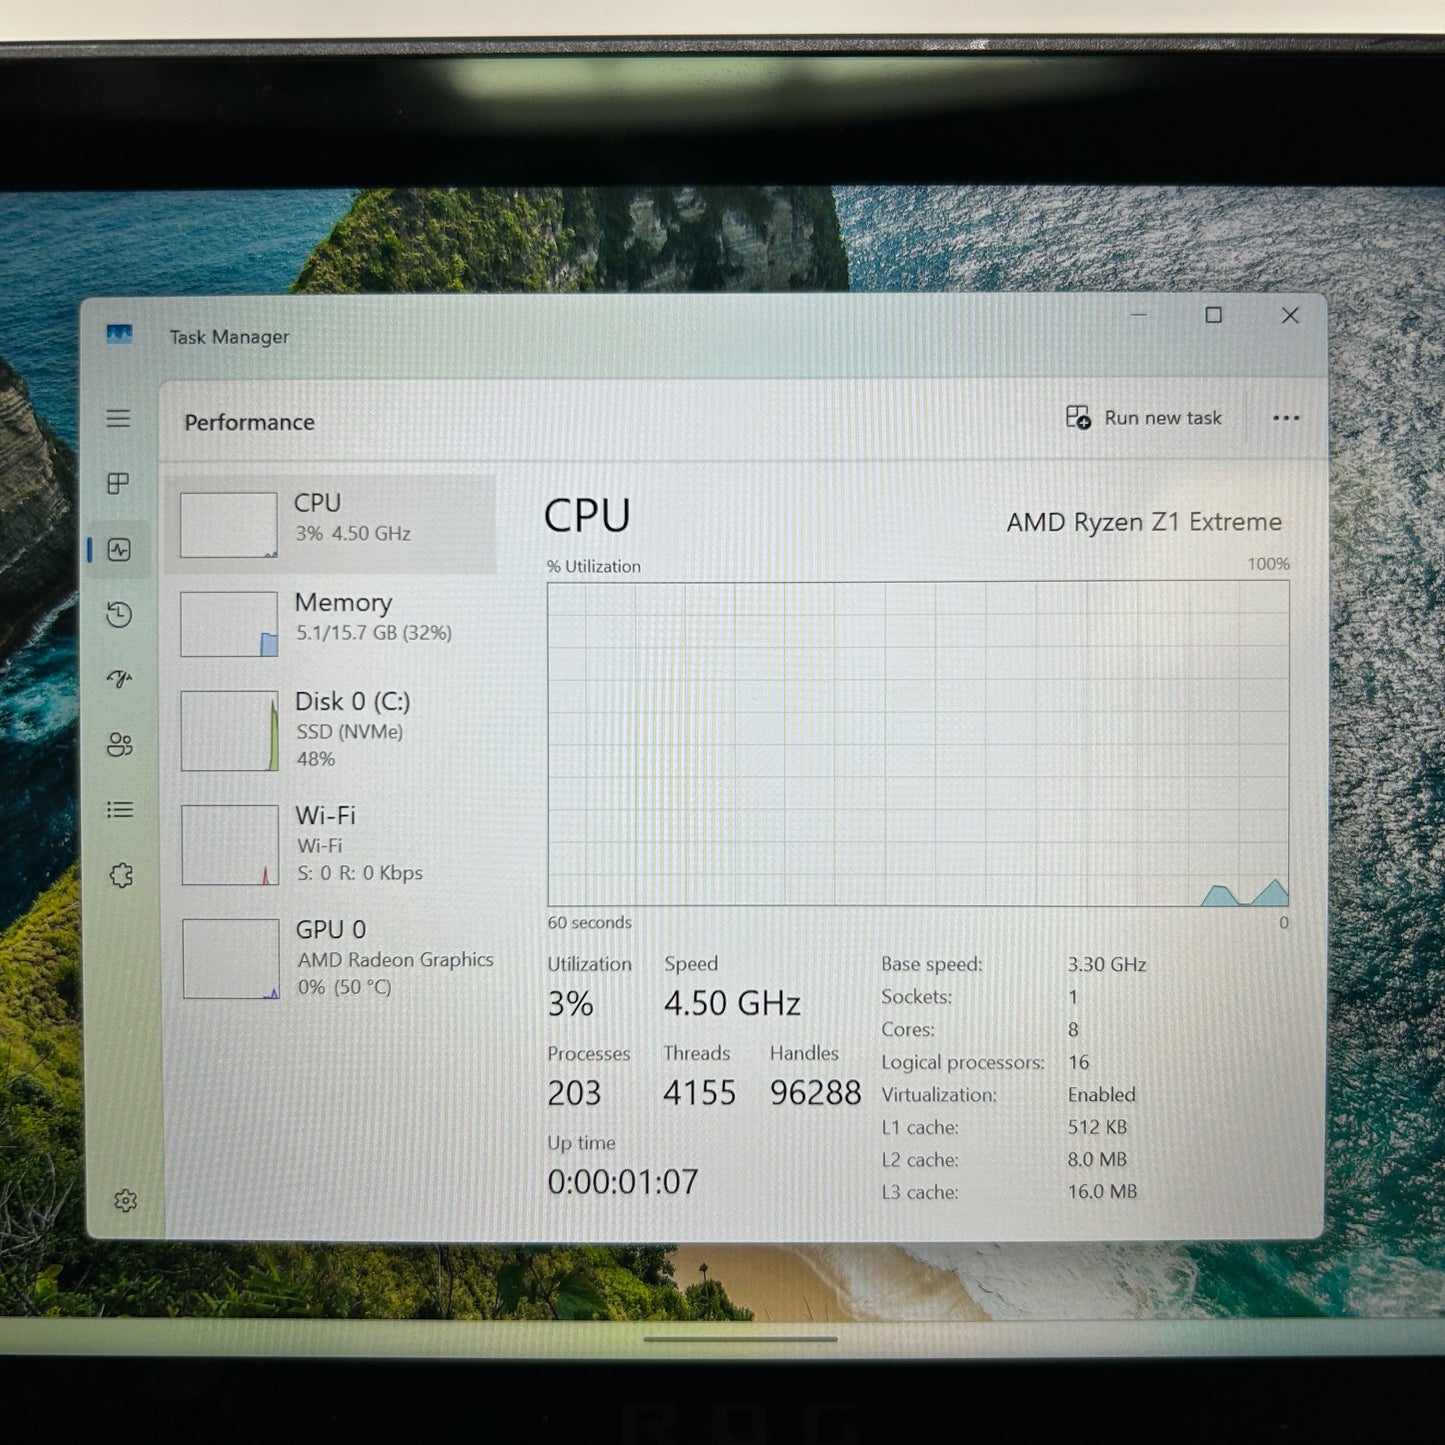Click the Logical processors value 16
Image resolution: width=1445 pixels, height=1445 pixels.
point(1078,1062)
